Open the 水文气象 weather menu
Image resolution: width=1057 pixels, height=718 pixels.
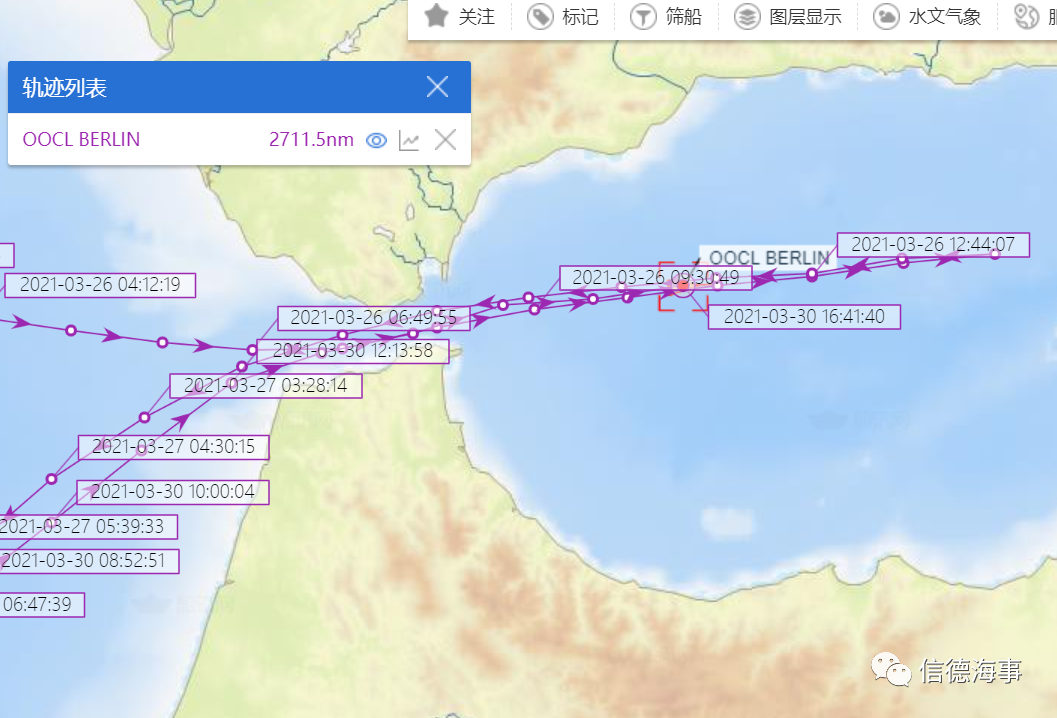click(x=886, y=16)
